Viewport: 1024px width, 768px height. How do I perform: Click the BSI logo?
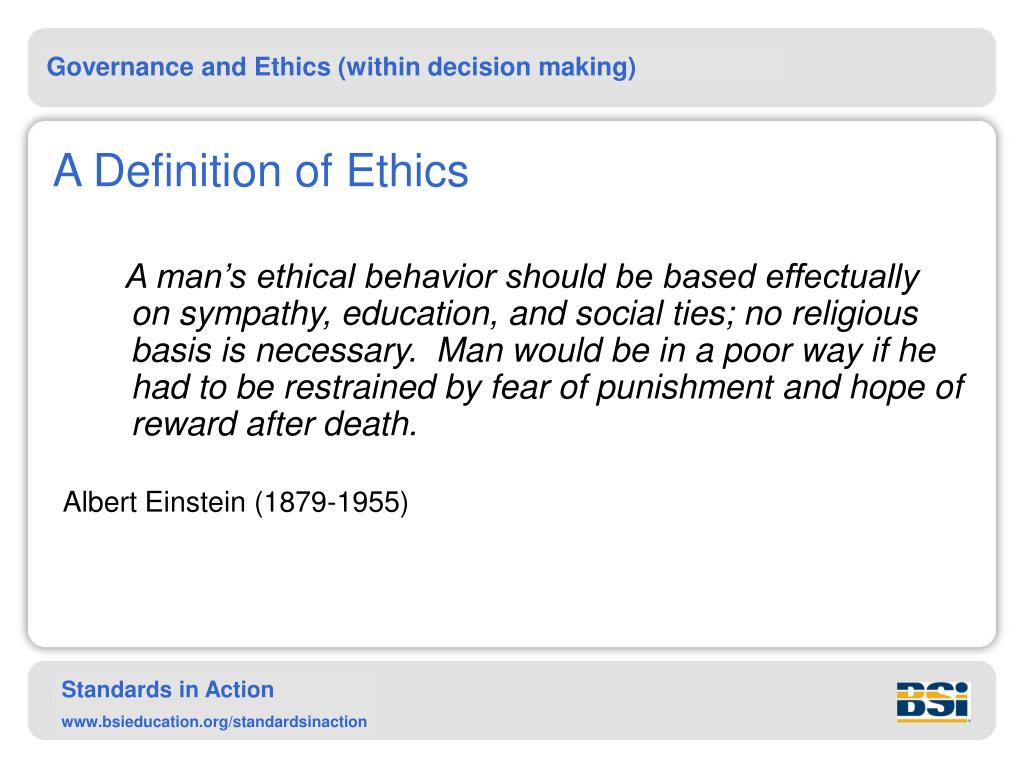point(933,701)
